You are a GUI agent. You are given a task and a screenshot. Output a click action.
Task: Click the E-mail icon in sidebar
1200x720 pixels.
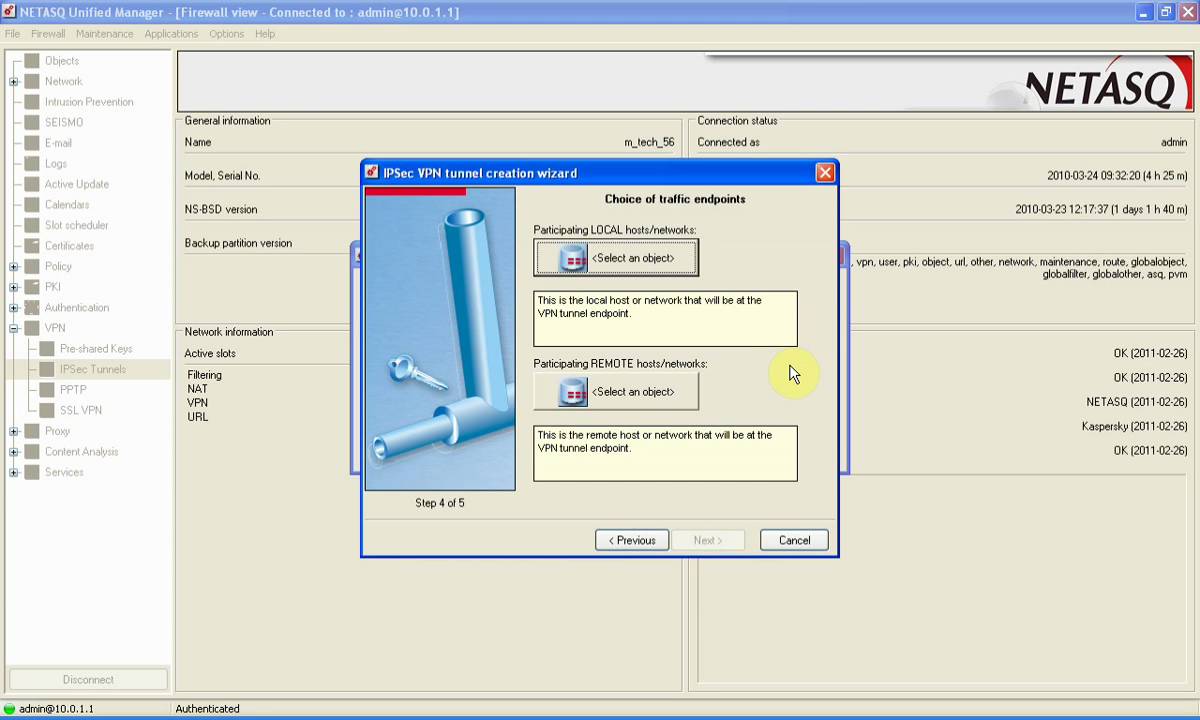[32, 143]
